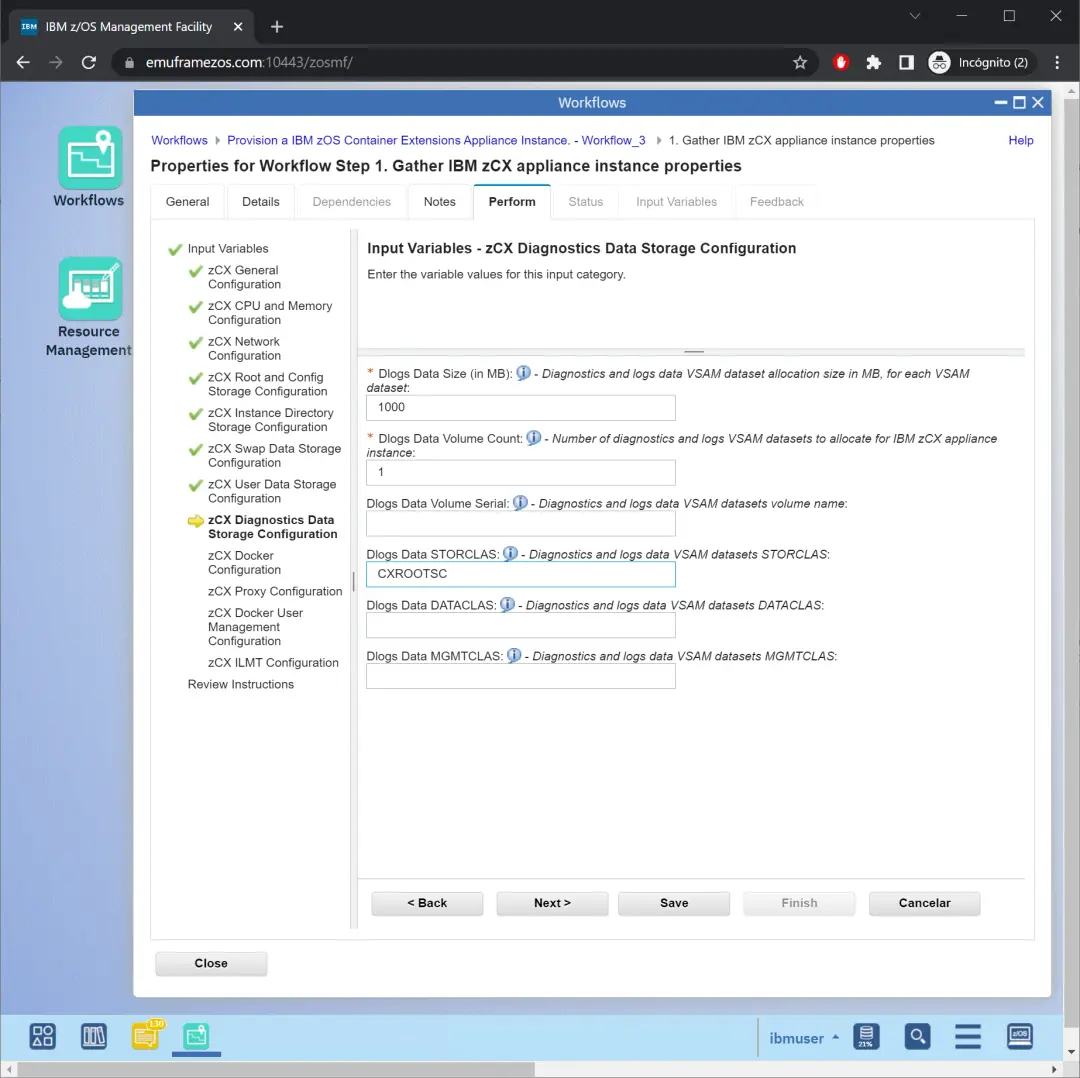Click the Next > button
The width and height of the screenshot is (1080, 1078).
pyautogui.click(x=552, y=903)
